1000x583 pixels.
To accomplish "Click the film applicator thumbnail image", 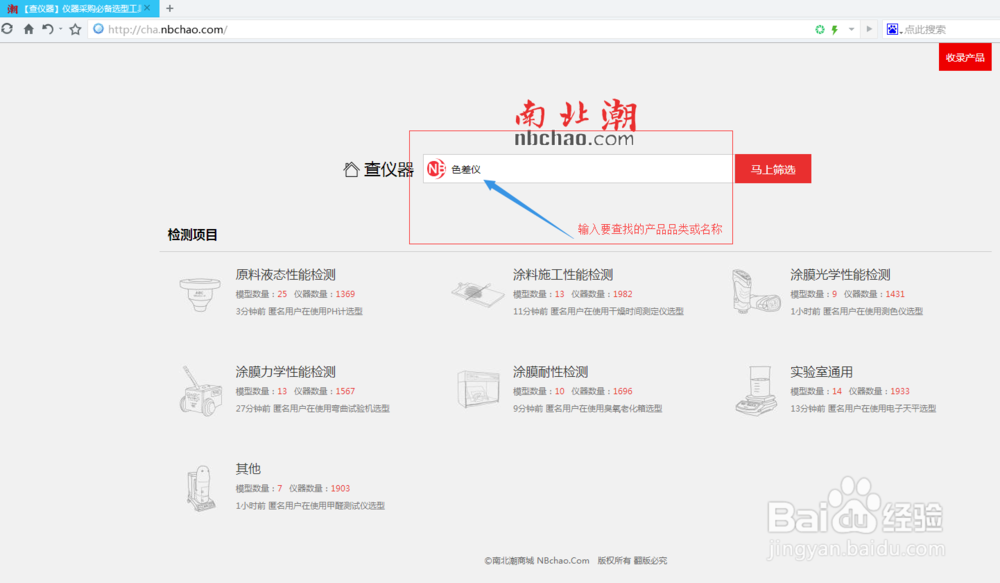I will click(x=478, y=293).
